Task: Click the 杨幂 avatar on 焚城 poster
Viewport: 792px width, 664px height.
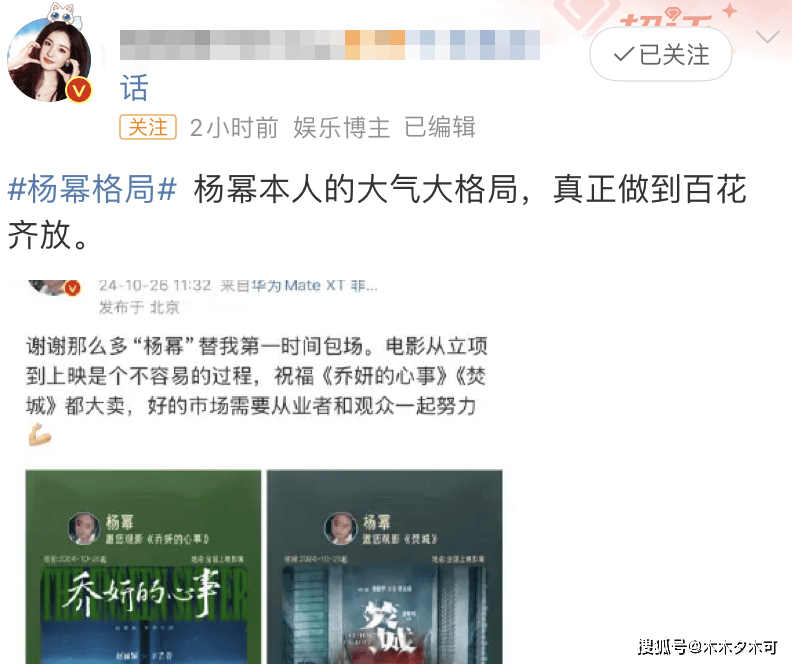Action: (340, 529)
